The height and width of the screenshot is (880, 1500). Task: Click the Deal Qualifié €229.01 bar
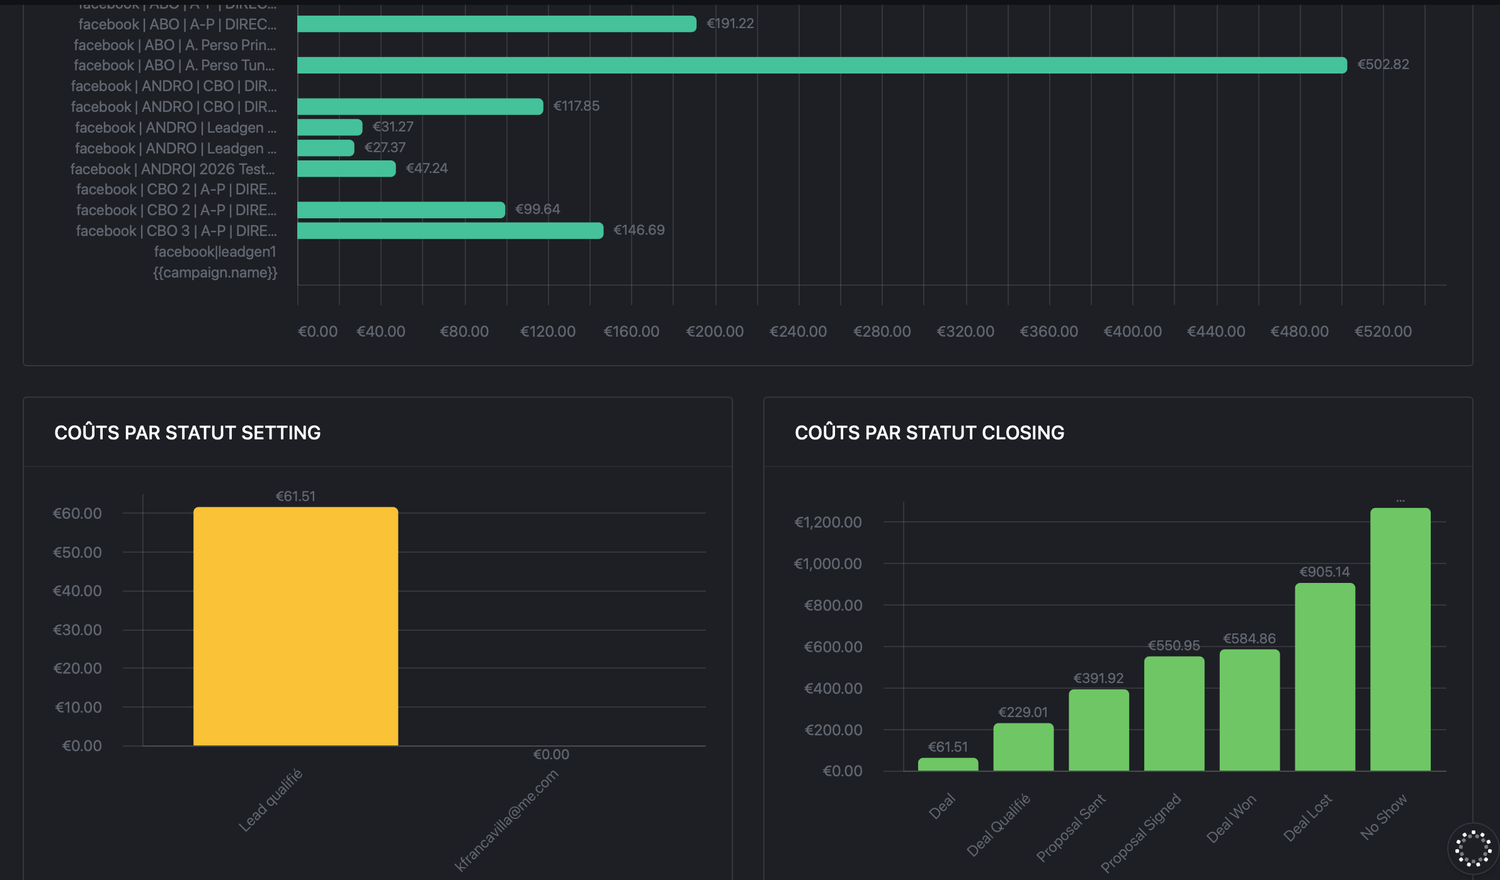click(1023, 747)
